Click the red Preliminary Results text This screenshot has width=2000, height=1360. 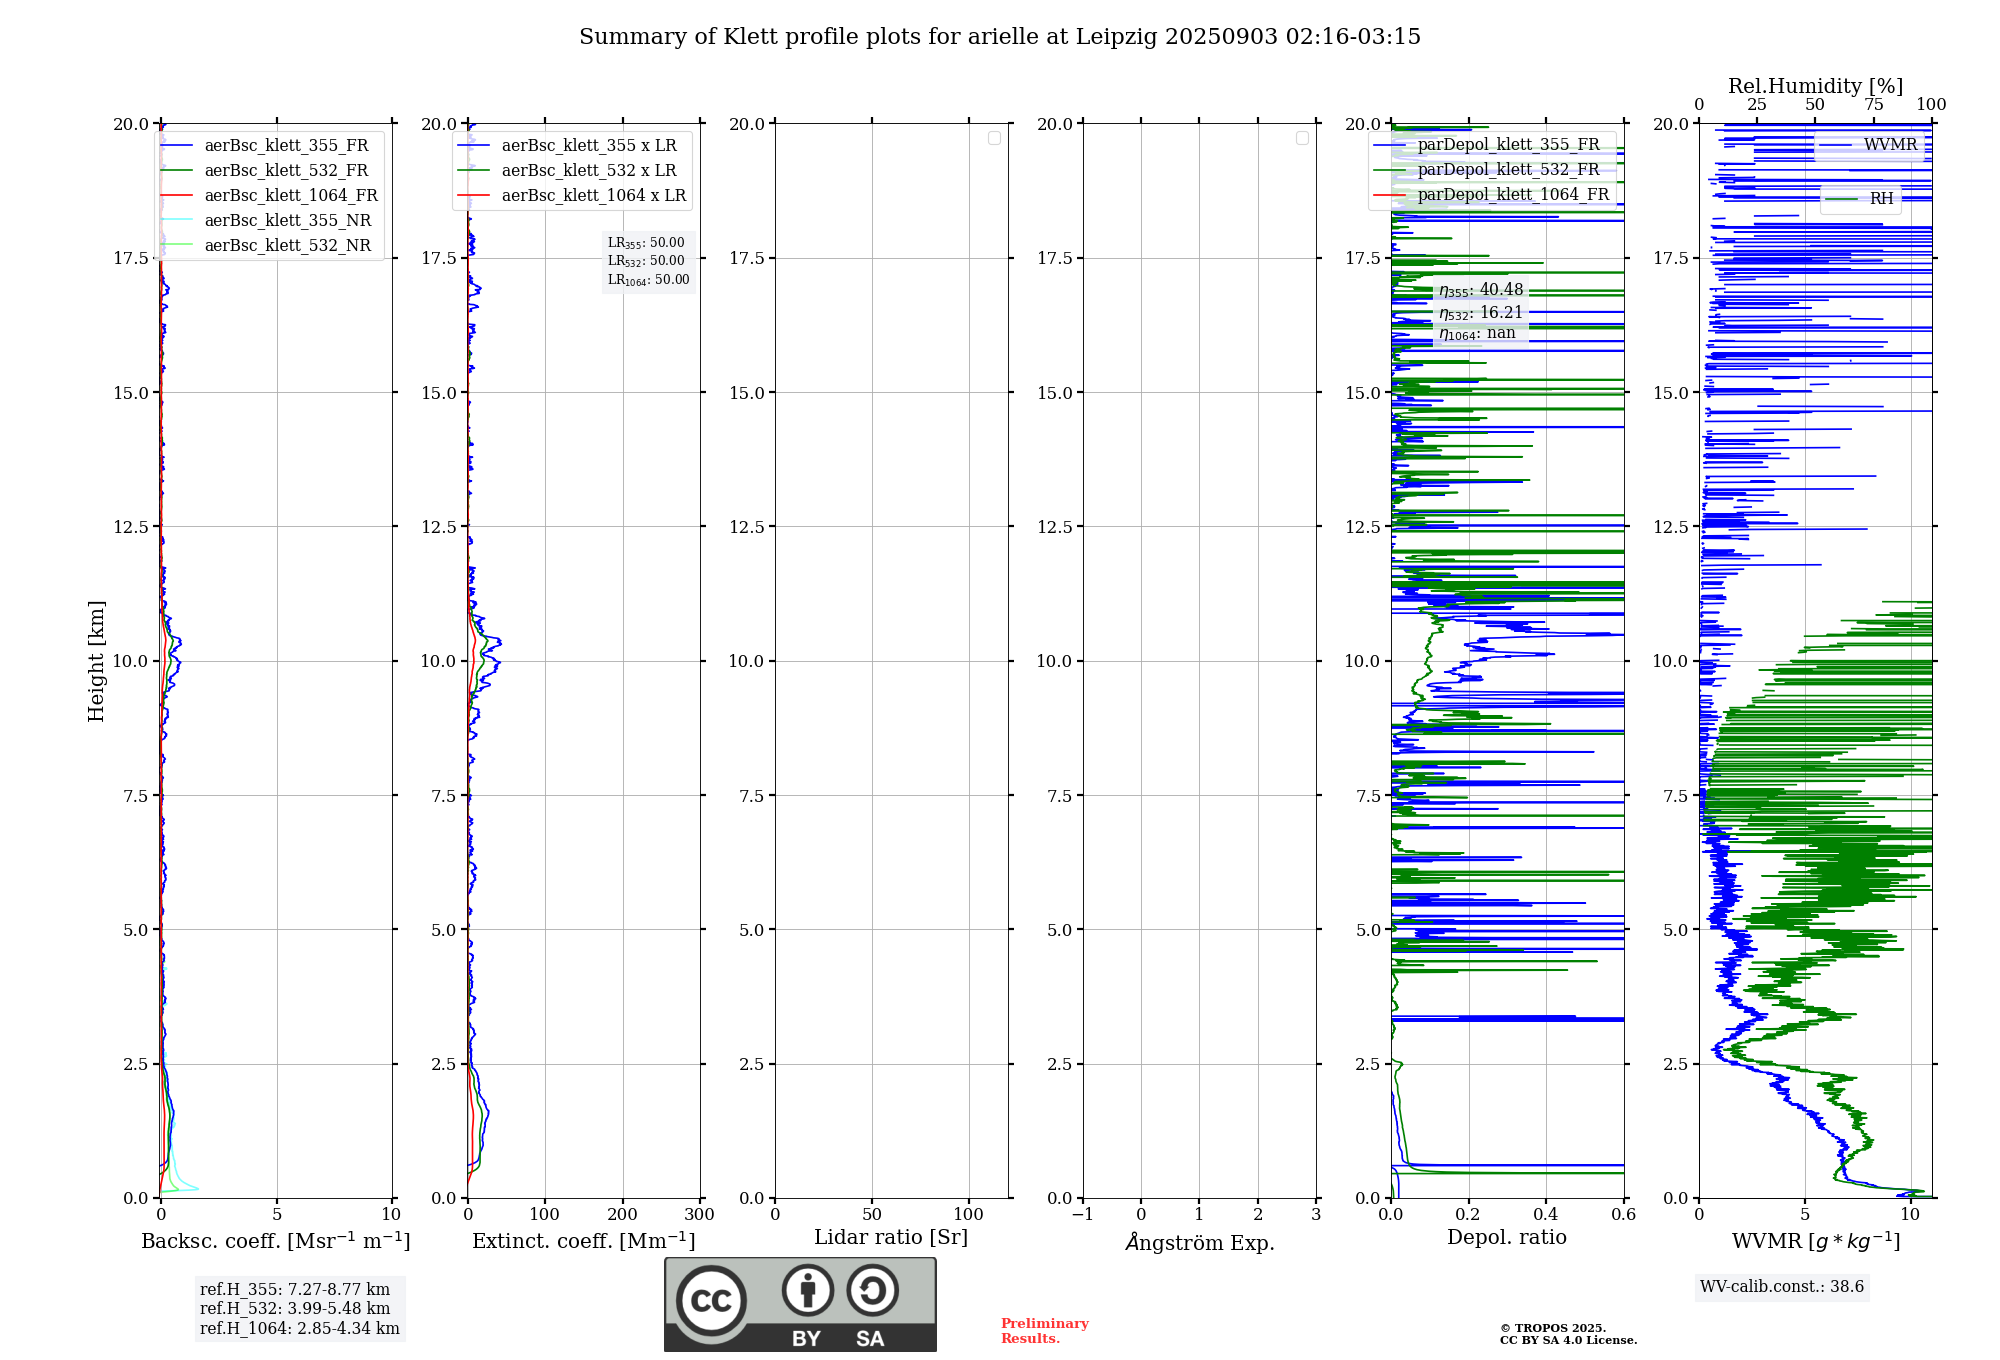1044,1331
